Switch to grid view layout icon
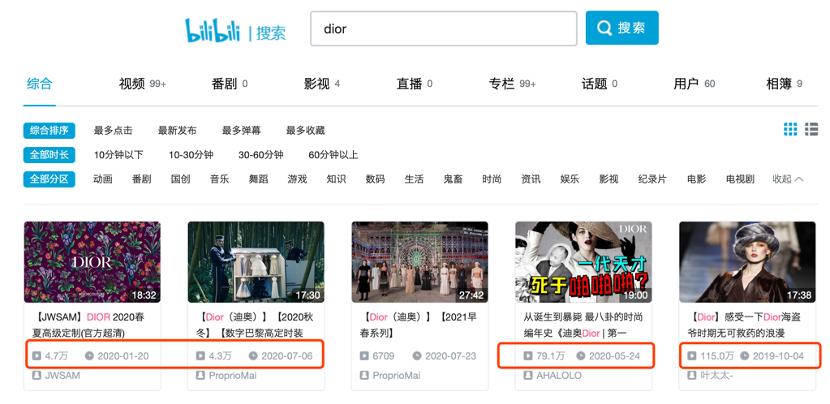The width and height of the screenshot is (830, 404). [790, 129]
